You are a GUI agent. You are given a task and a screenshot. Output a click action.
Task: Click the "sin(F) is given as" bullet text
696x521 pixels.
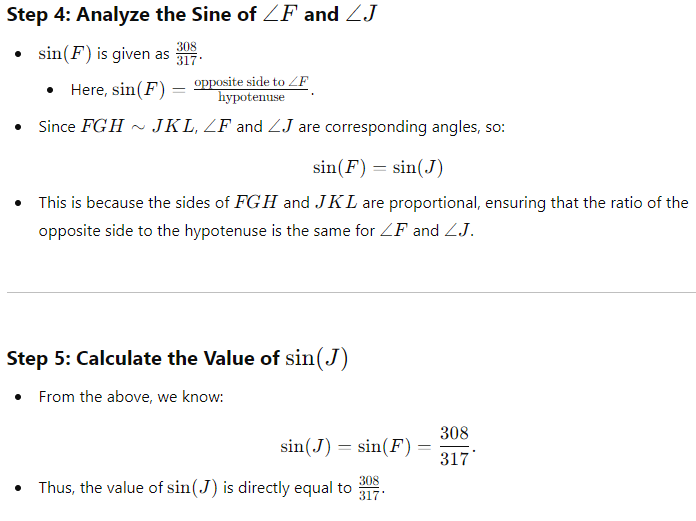(104, 53)
